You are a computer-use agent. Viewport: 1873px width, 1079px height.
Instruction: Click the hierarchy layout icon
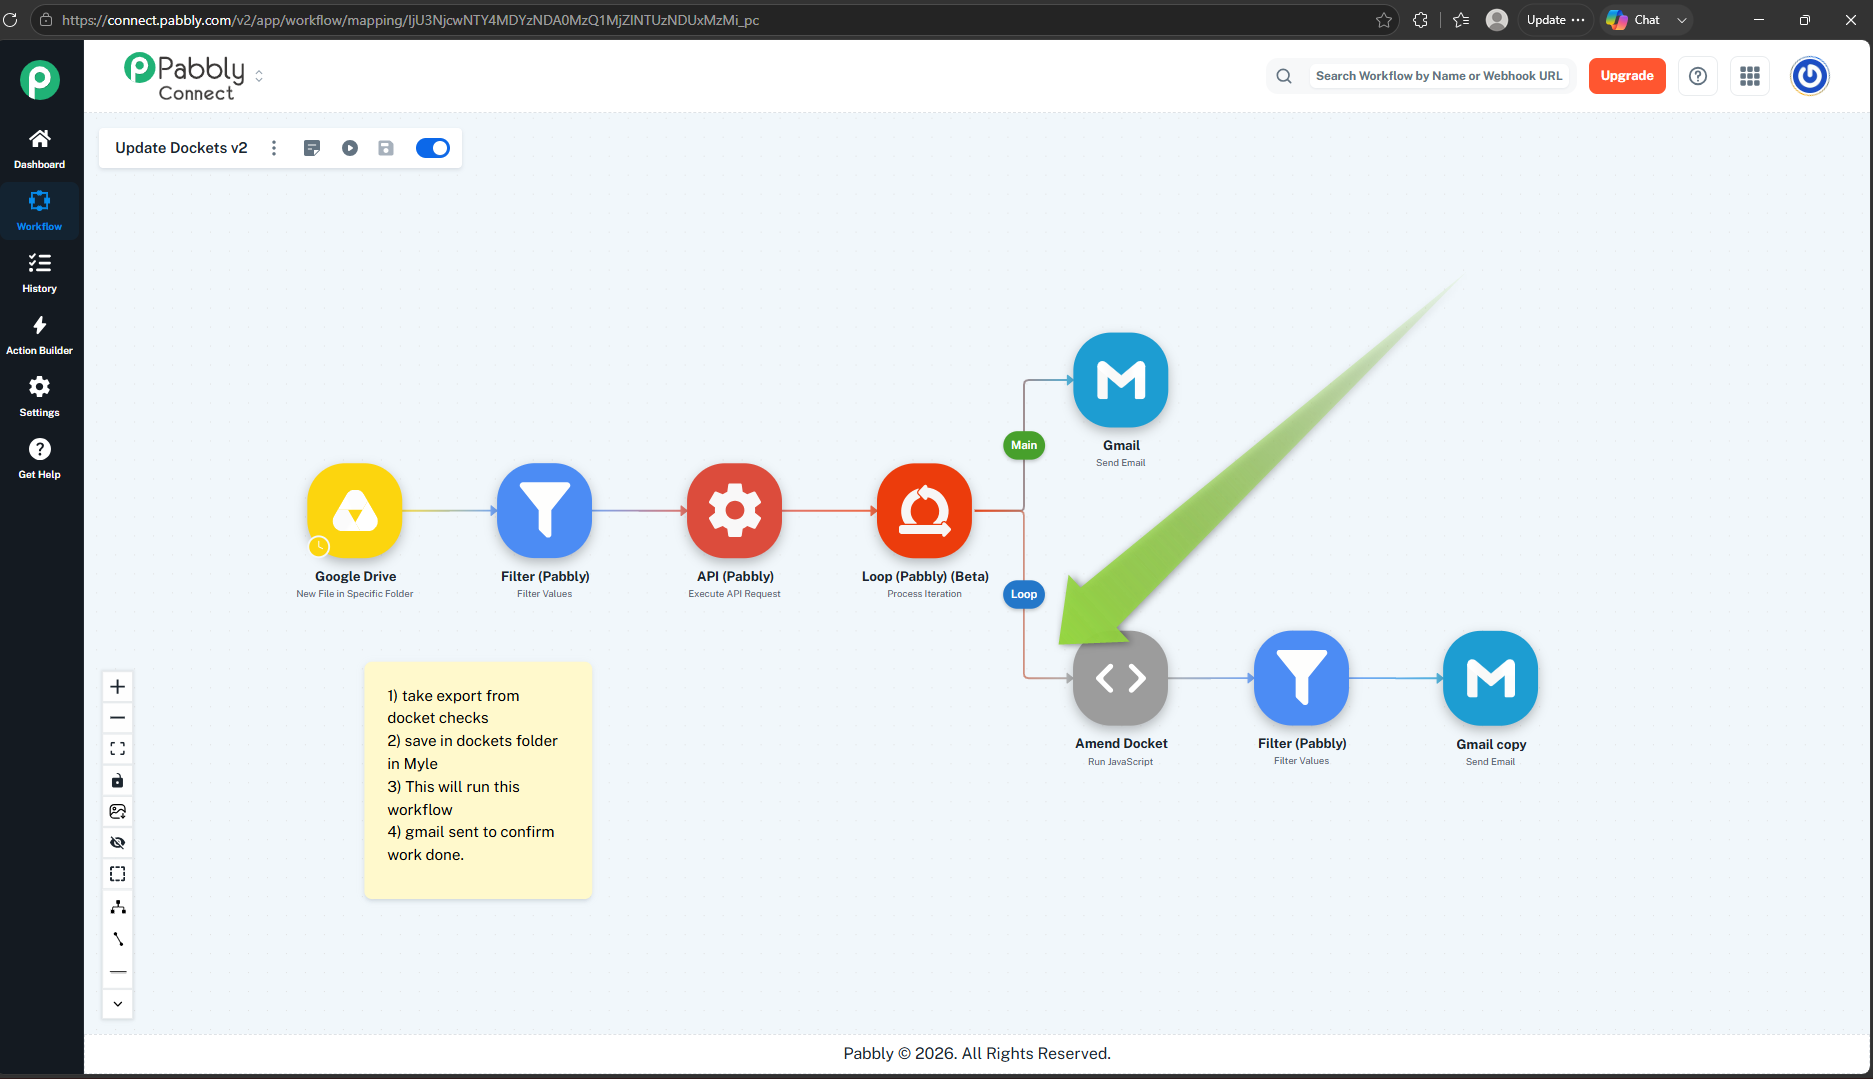(118, 907)
